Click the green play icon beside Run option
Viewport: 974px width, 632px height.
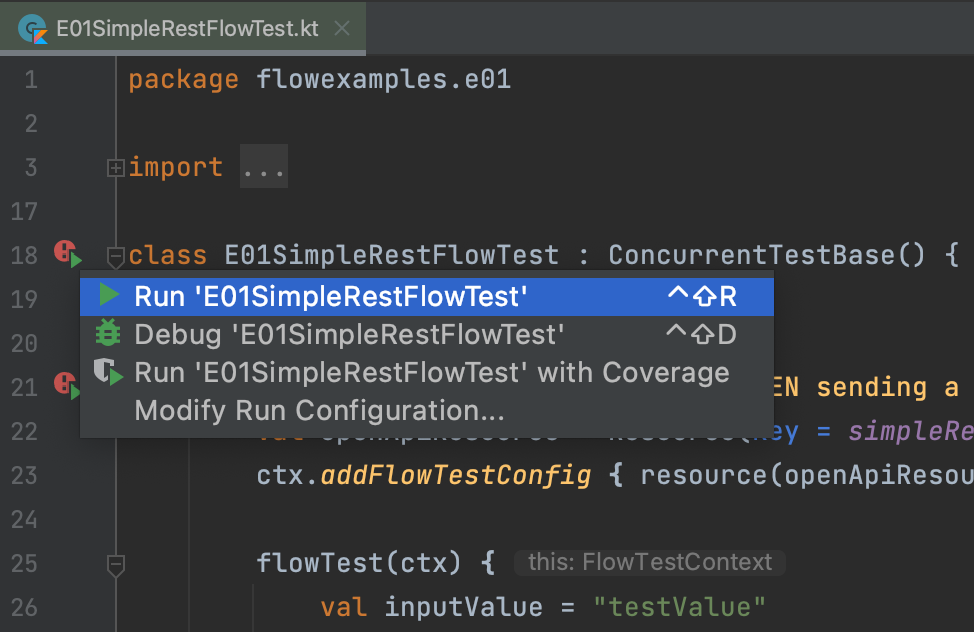coord(108,296)
